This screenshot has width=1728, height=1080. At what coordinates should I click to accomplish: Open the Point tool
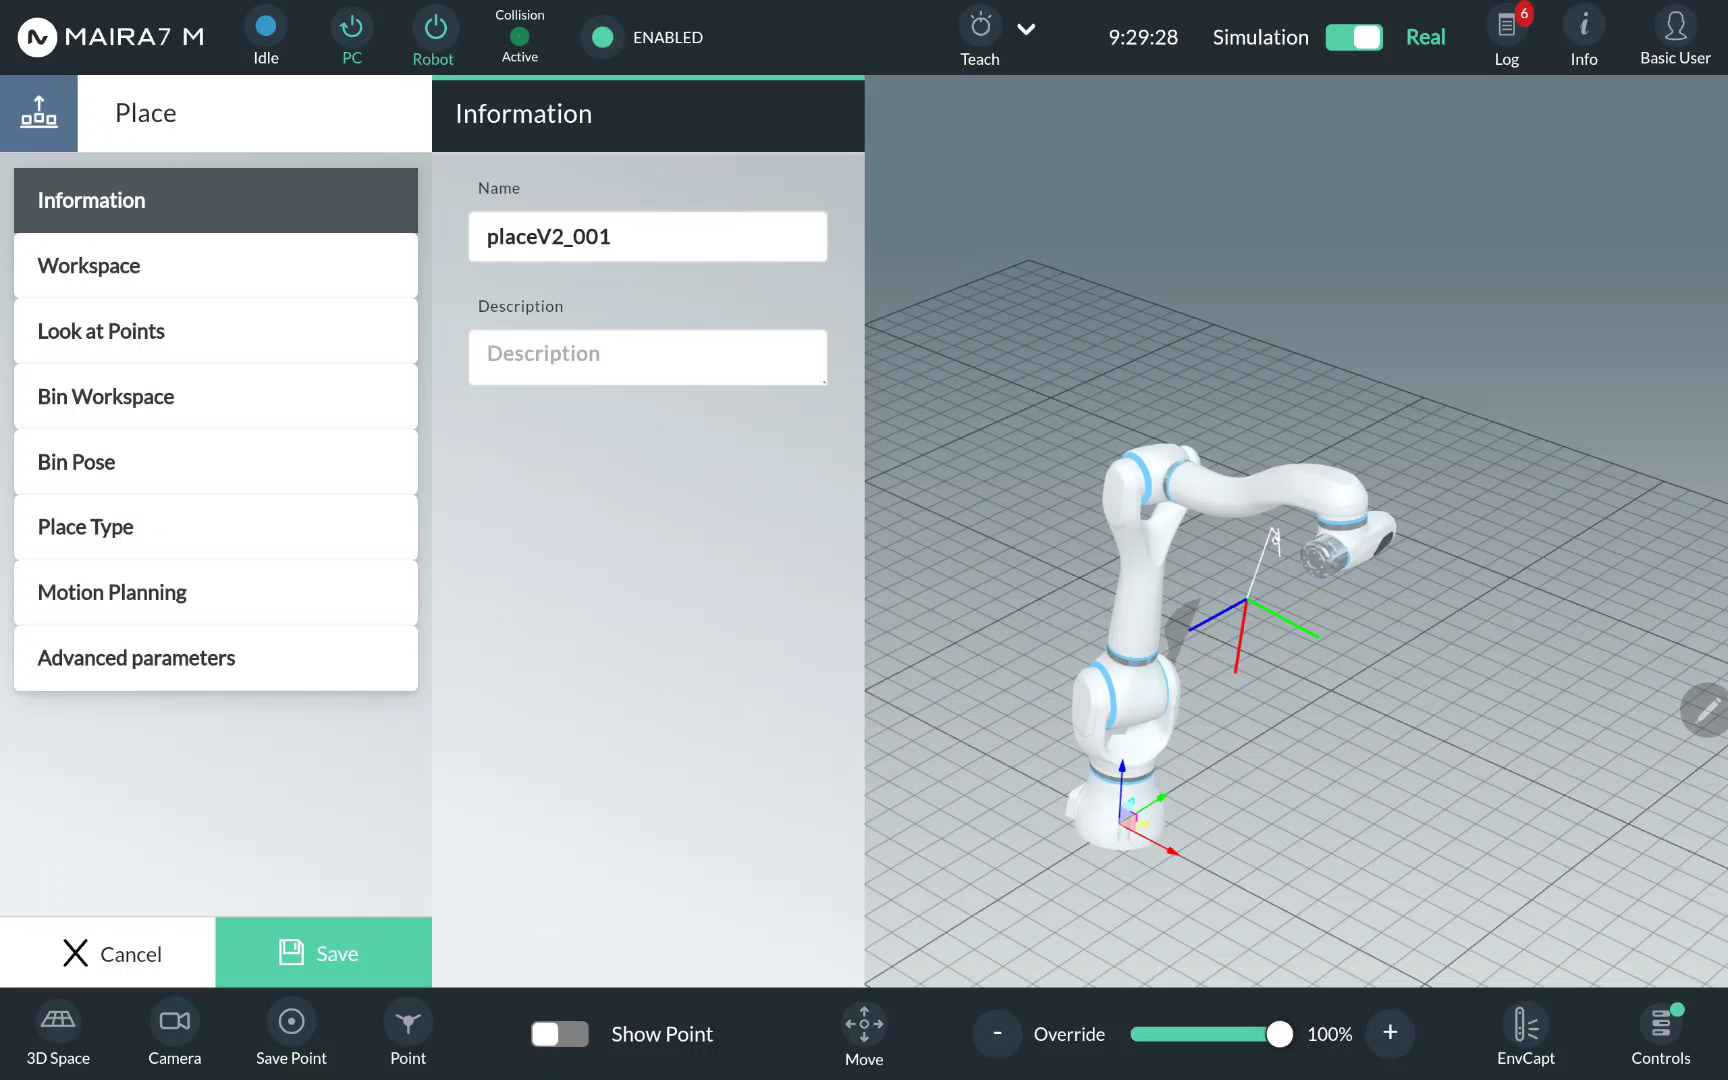click(x=408, y=1034)
